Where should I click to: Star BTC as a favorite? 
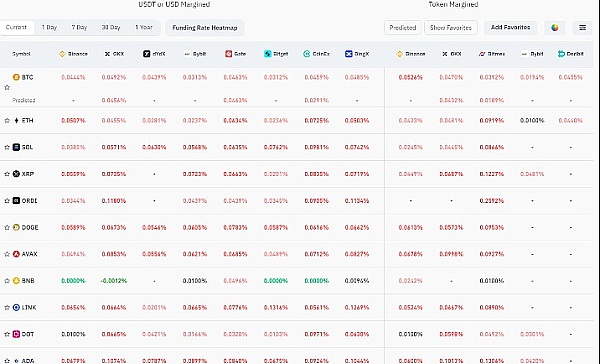[7, 88]
